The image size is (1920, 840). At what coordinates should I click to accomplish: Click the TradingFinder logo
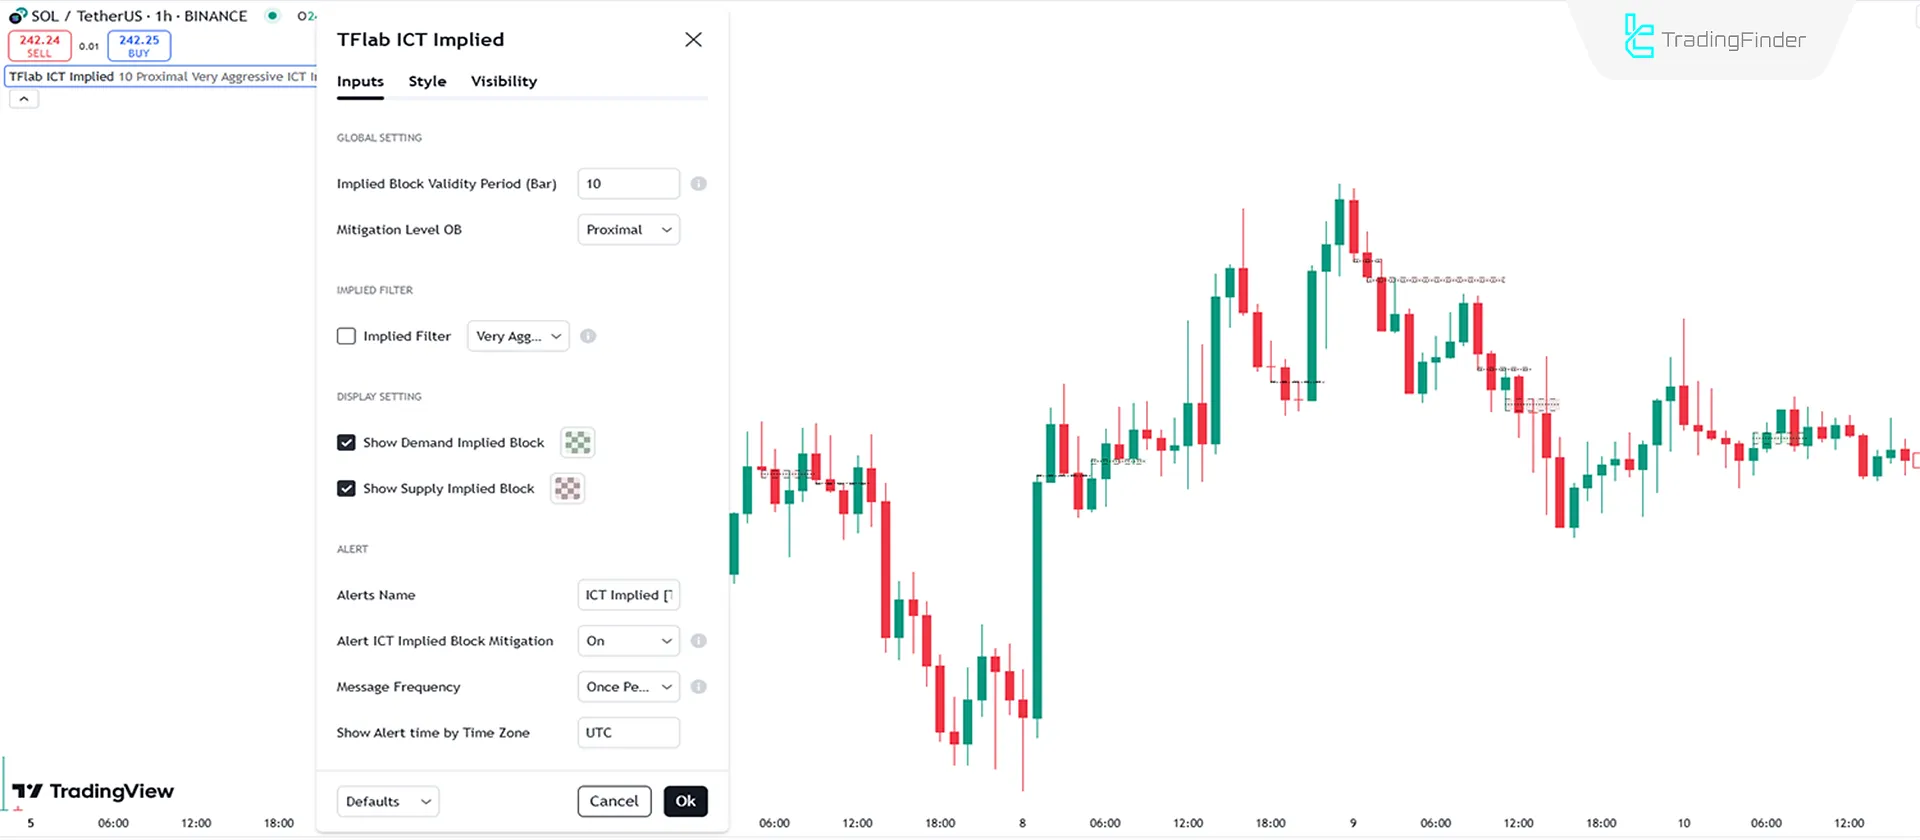[x=1716, y=39]
